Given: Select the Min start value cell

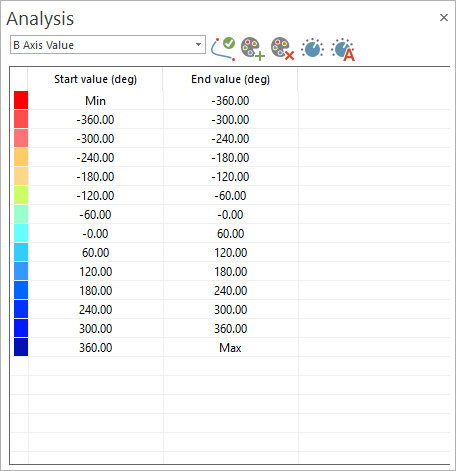Looking at the screenshot, I should (x=96, y=100).
